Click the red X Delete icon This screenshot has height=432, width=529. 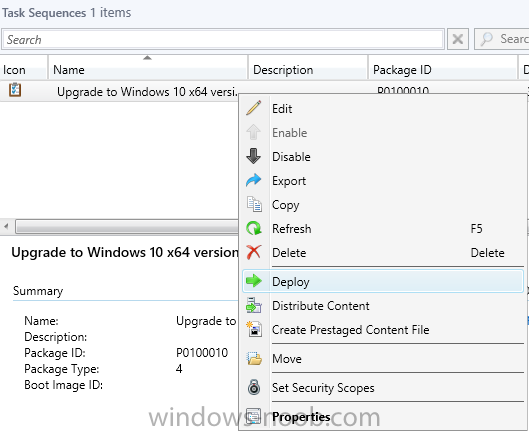tap(254, 252)
